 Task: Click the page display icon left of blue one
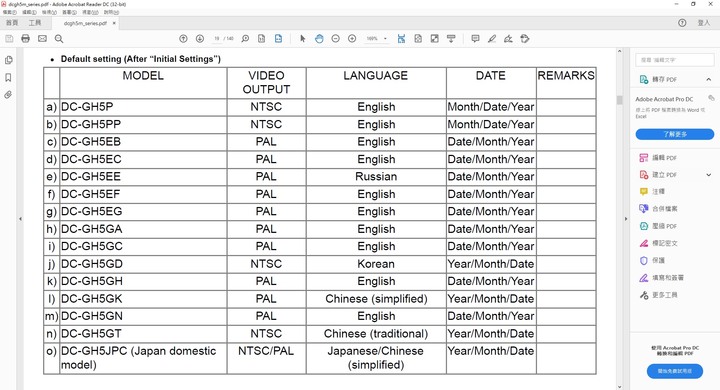pos(262,39)
